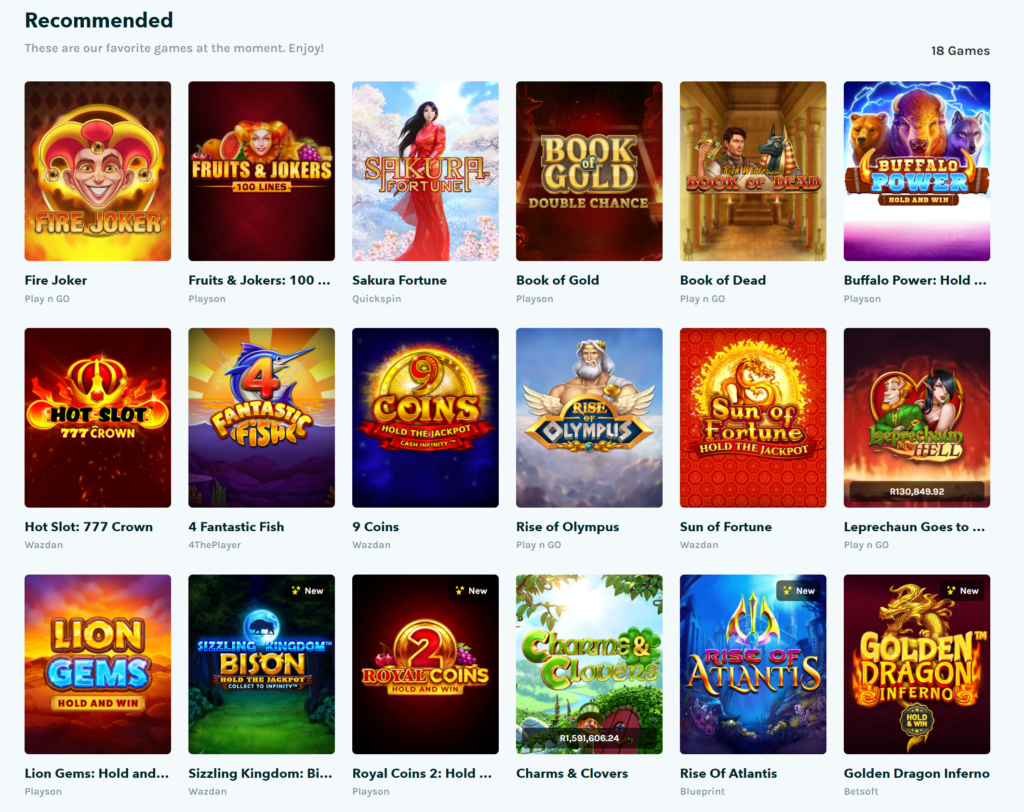Open Sun of Fortune game tile

point(753,417)
